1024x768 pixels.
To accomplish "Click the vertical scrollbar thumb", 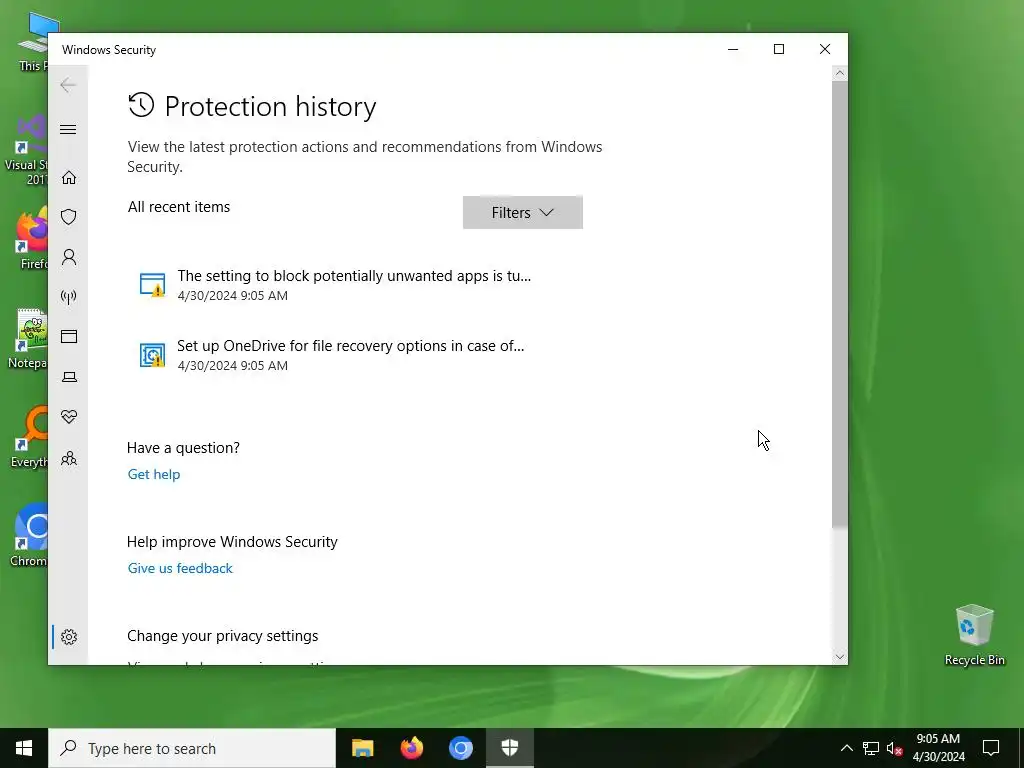I will coord(839,304).
